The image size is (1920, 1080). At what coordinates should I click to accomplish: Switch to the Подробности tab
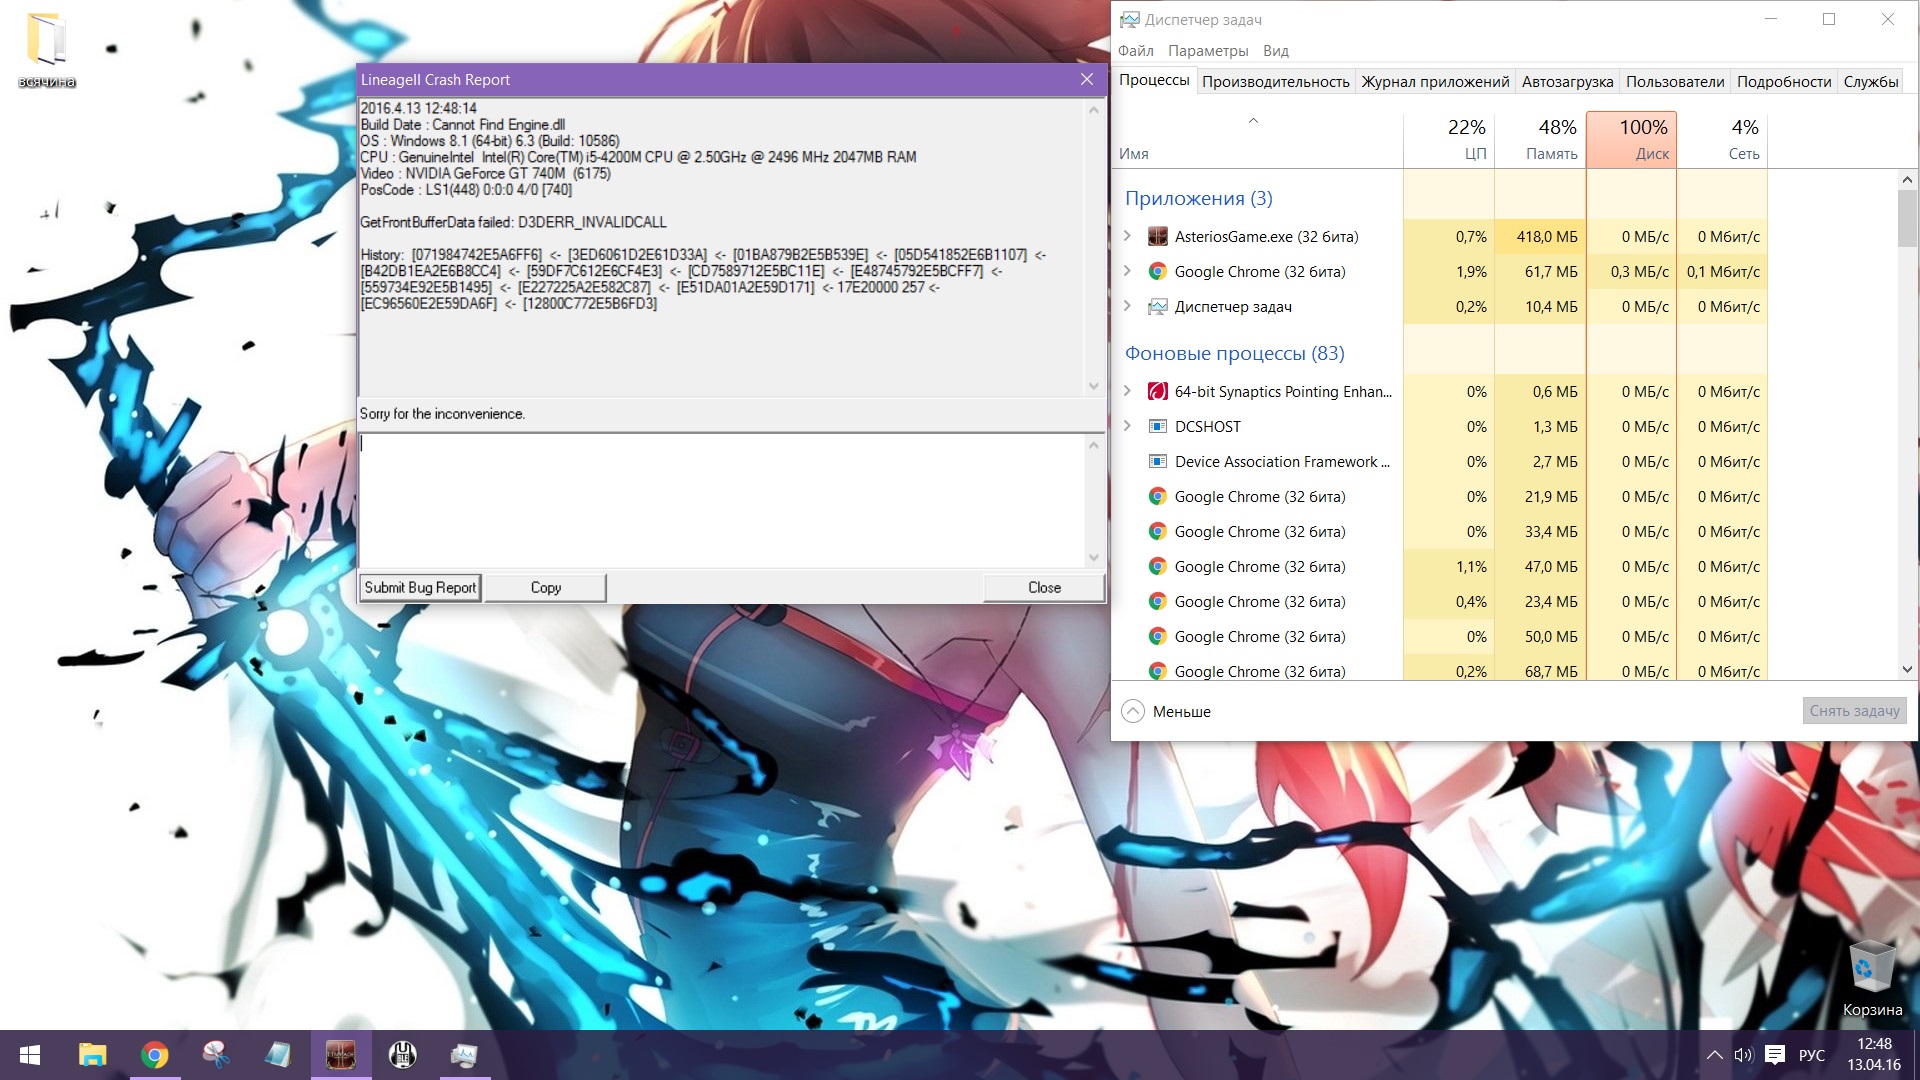point(1784,82)
